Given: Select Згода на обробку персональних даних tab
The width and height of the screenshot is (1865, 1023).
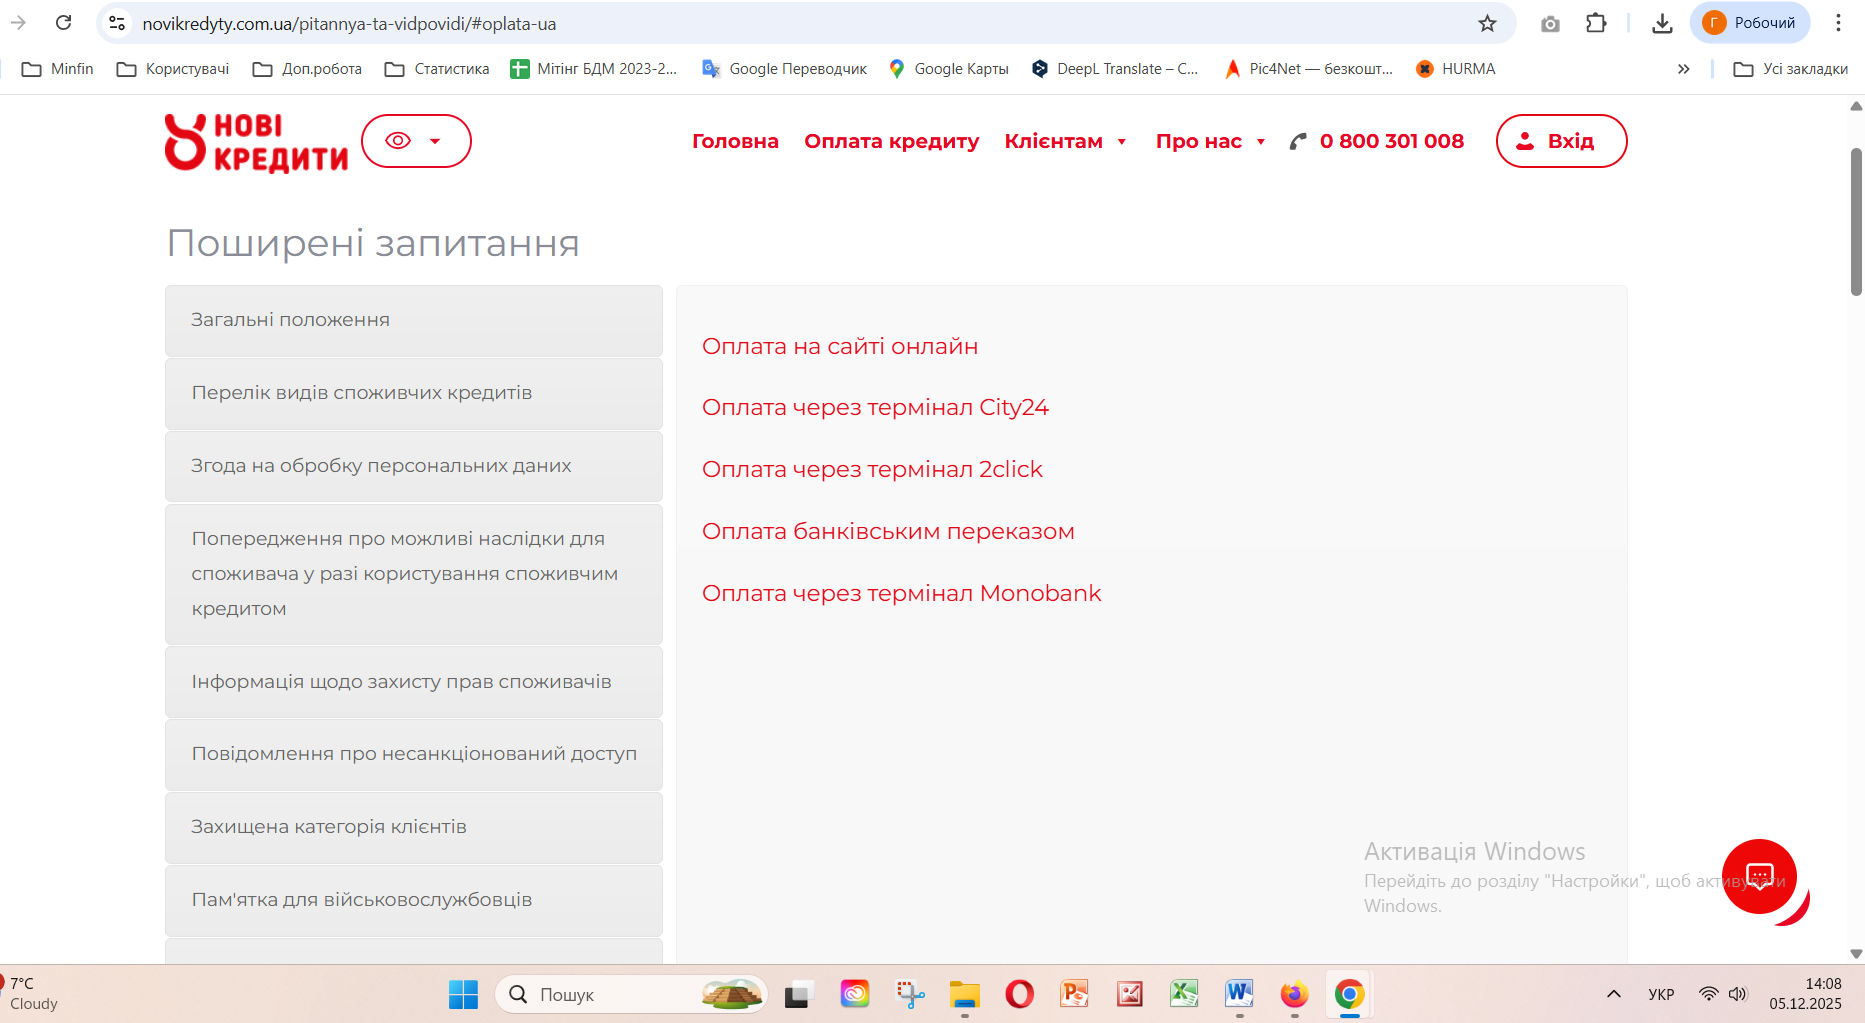Looking at the screenshot, I should tap(414, 466).
